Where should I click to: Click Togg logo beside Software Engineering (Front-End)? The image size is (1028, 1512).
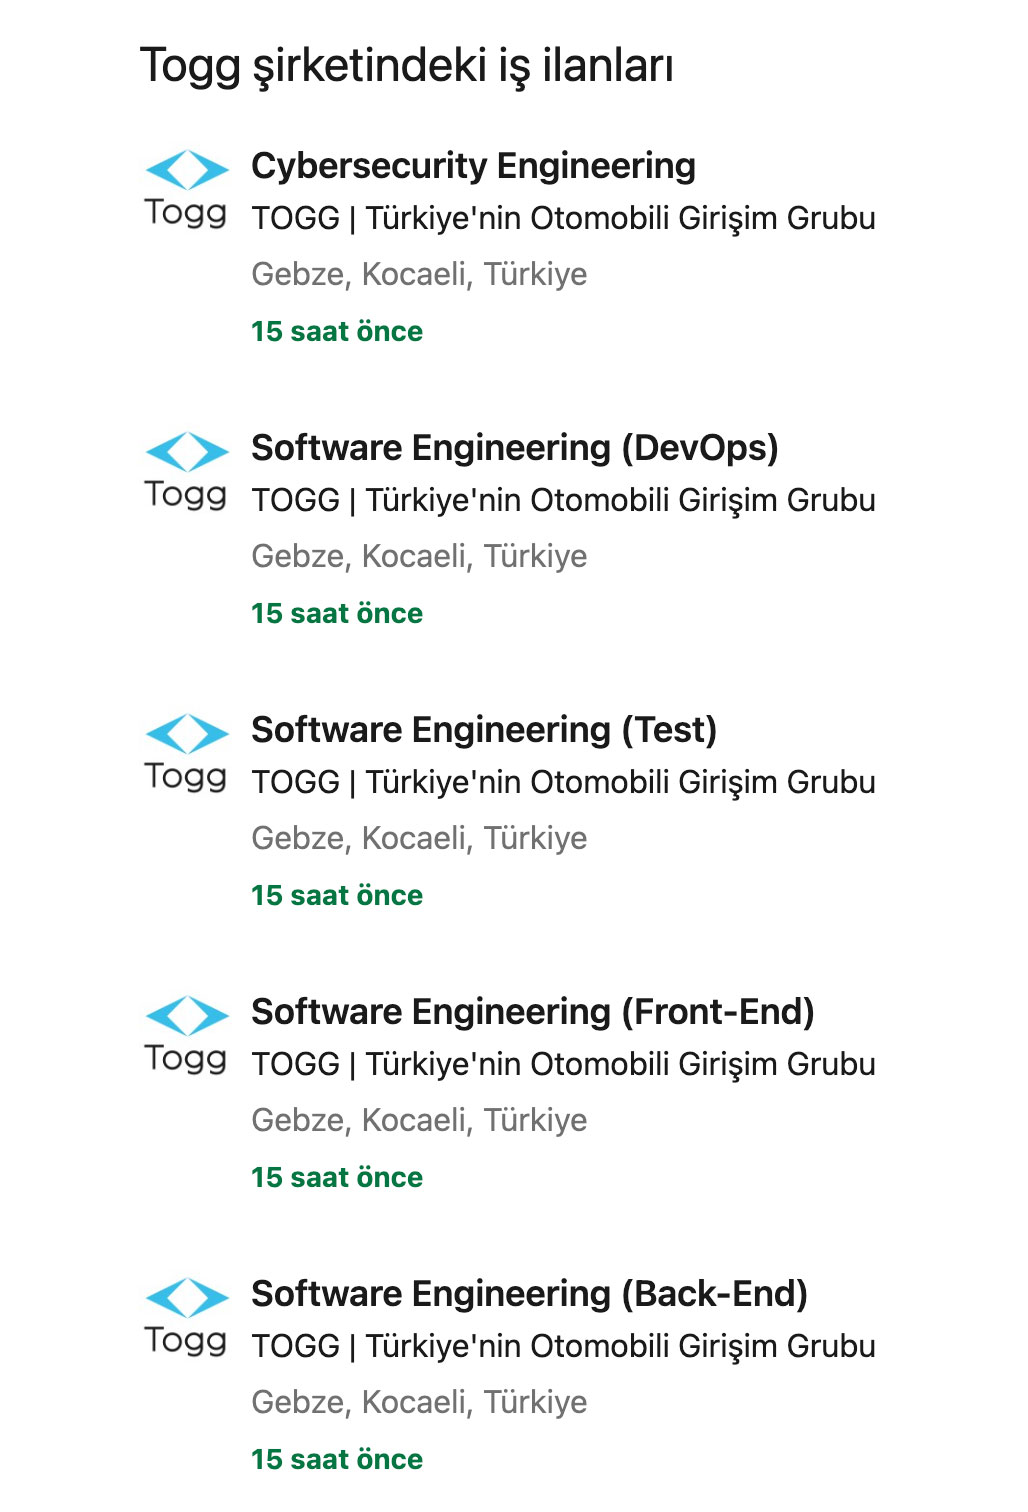187,1036
